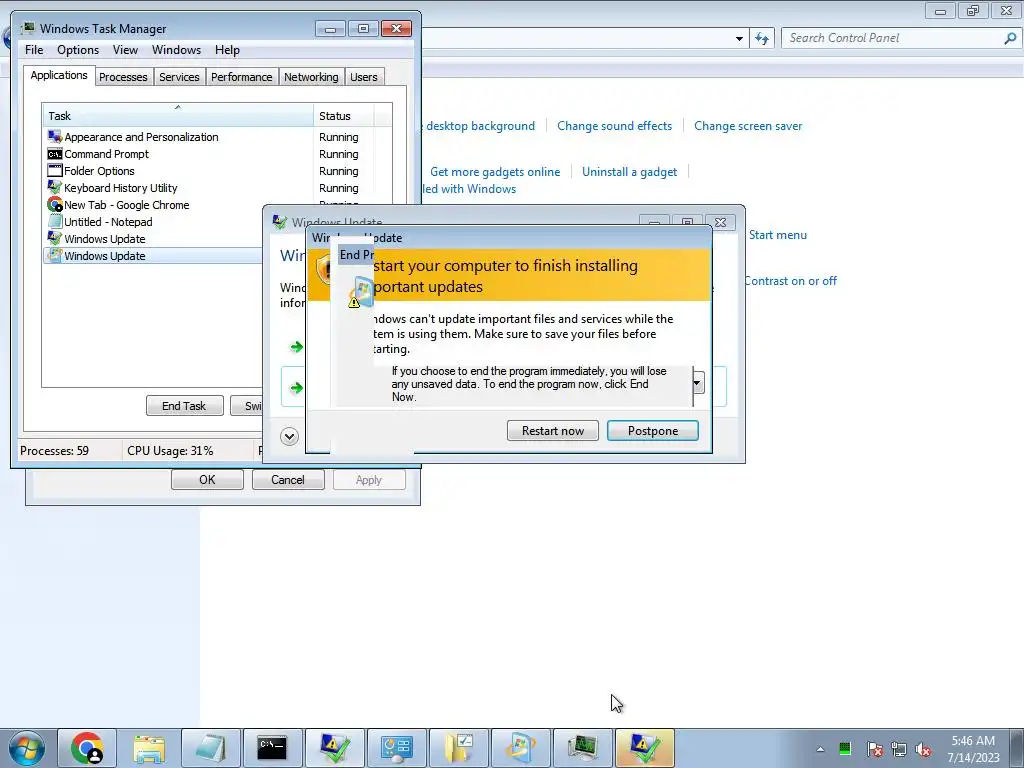Open Task Manager Options menu
Screen dimensions: 1024x768
78,50
